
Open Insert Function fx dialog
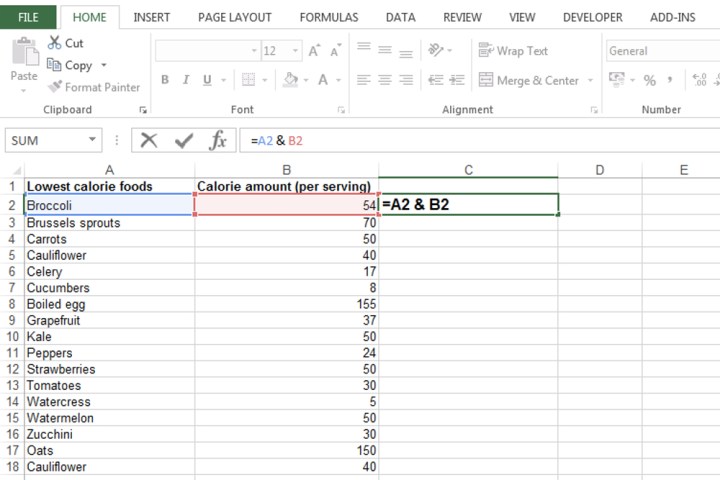(217, 141)
